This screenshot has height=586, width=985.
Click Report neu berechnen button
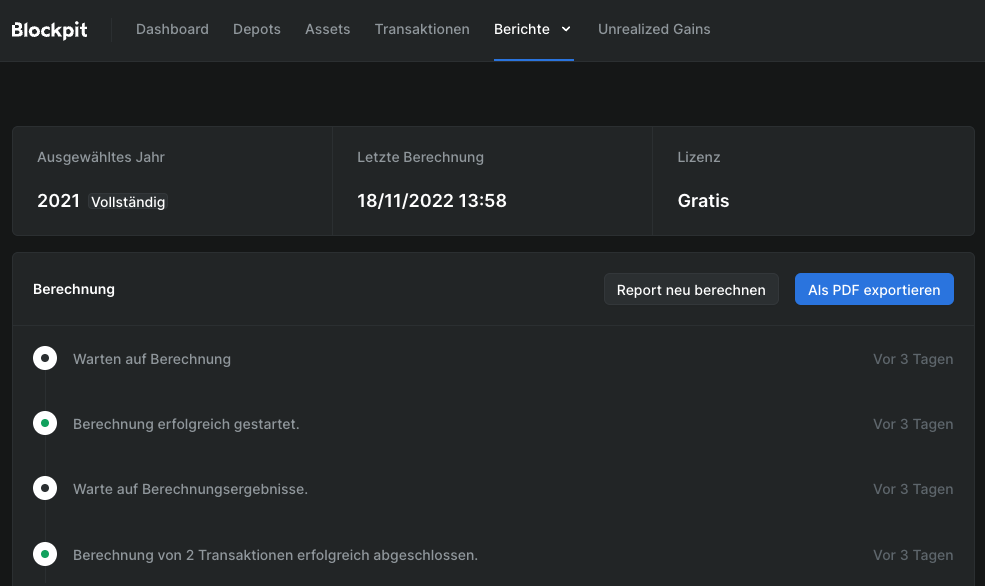coord(691,290)
